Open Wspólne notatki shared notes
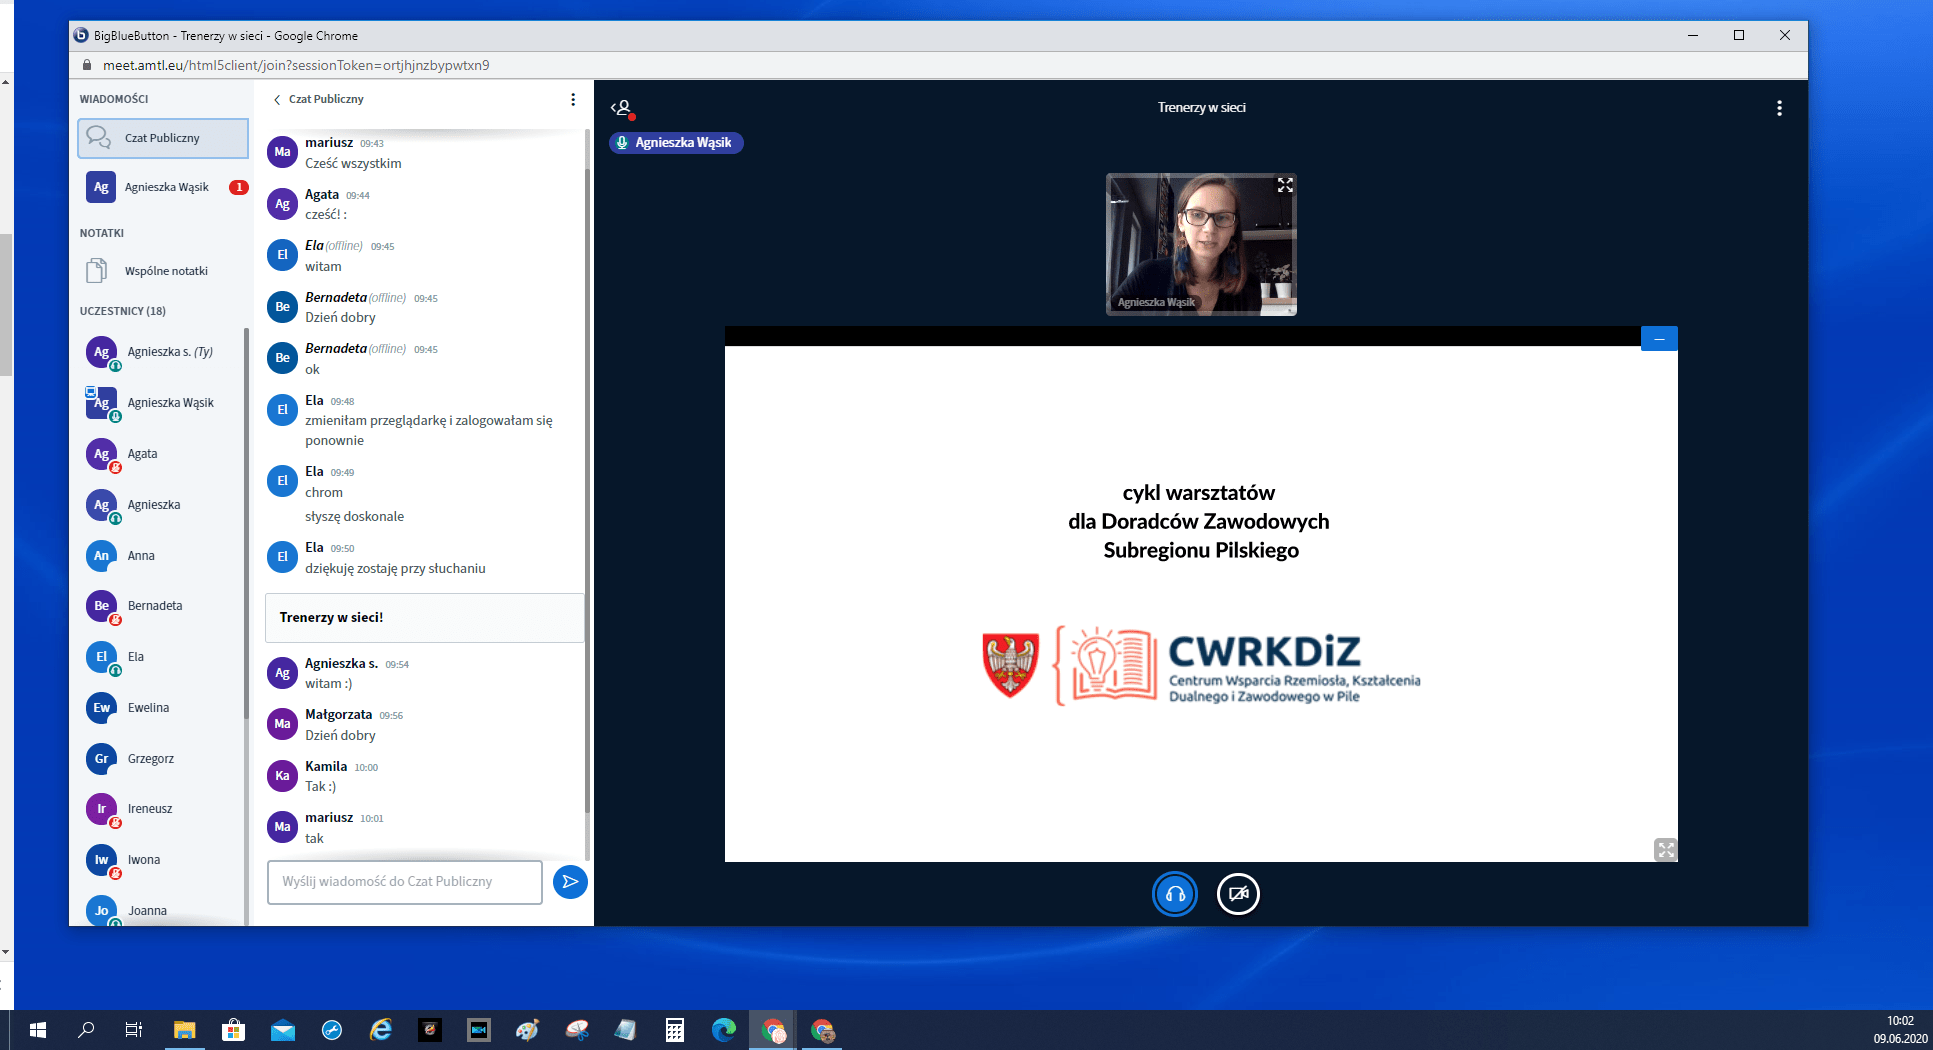The width and height of the screenshot is (1933, 1050). click(165, 271)
